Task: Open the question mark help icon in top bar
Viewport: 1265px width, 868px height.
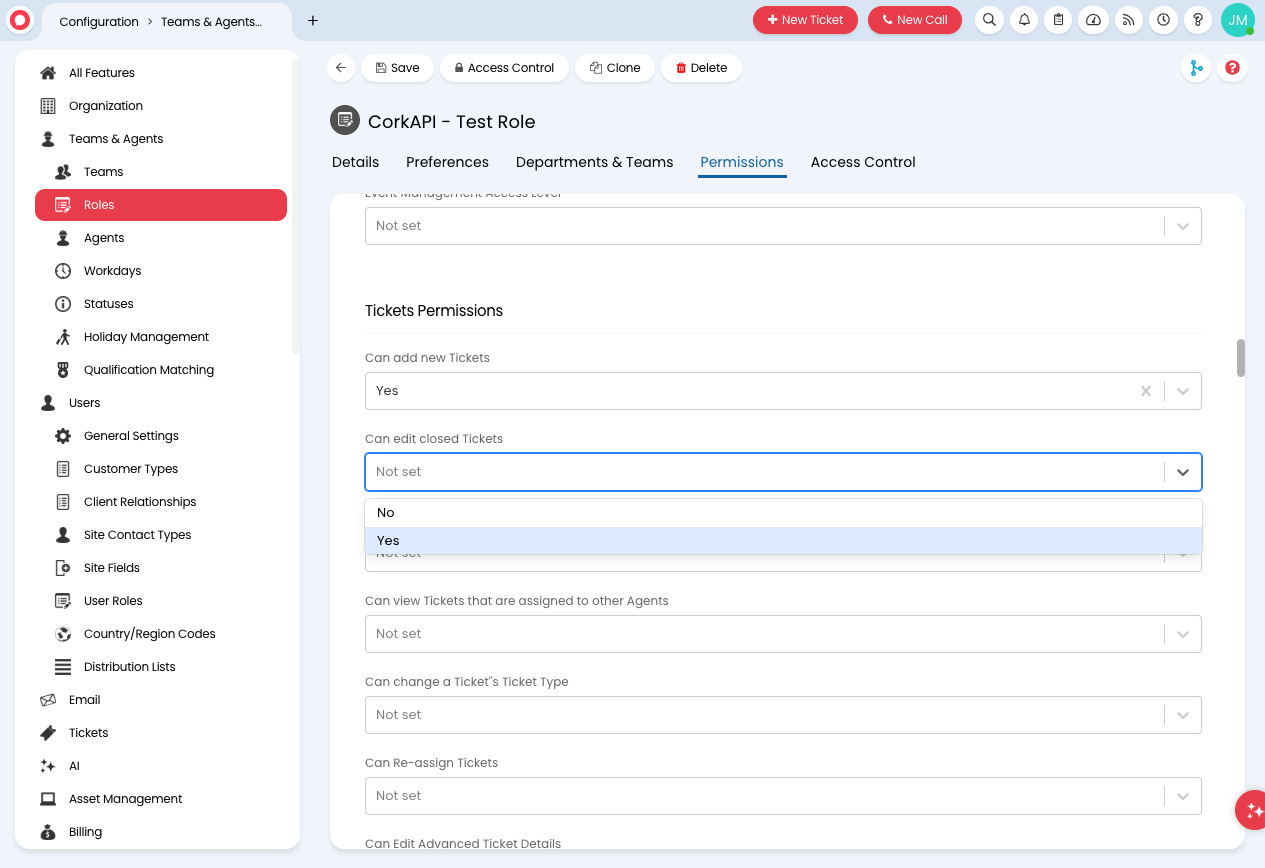Action: [1199, 20]
